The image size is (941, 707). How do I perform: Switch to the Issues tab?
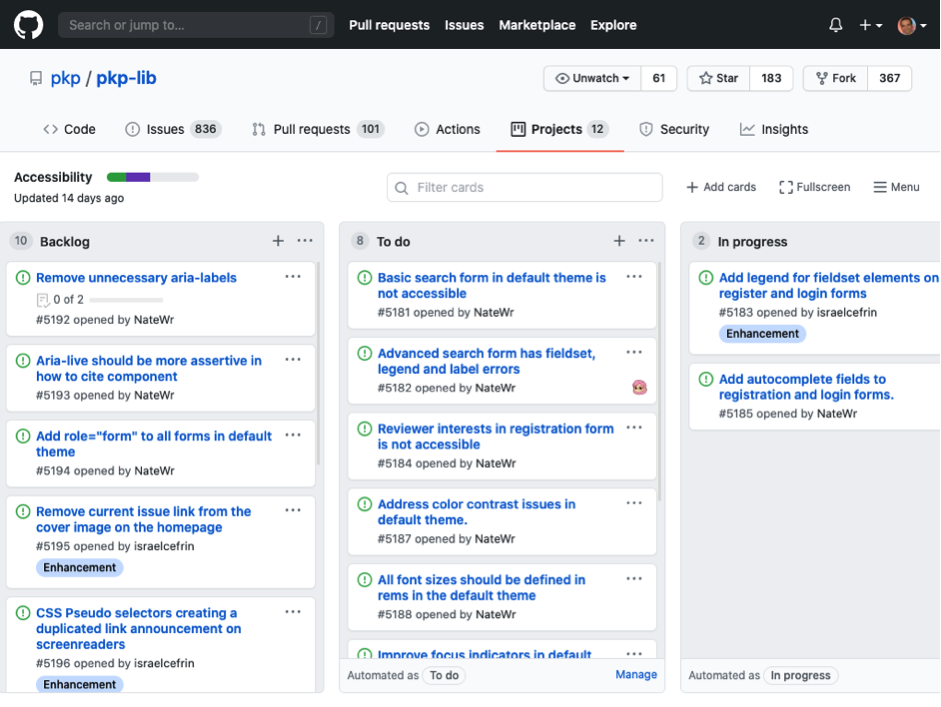(173, 129)
